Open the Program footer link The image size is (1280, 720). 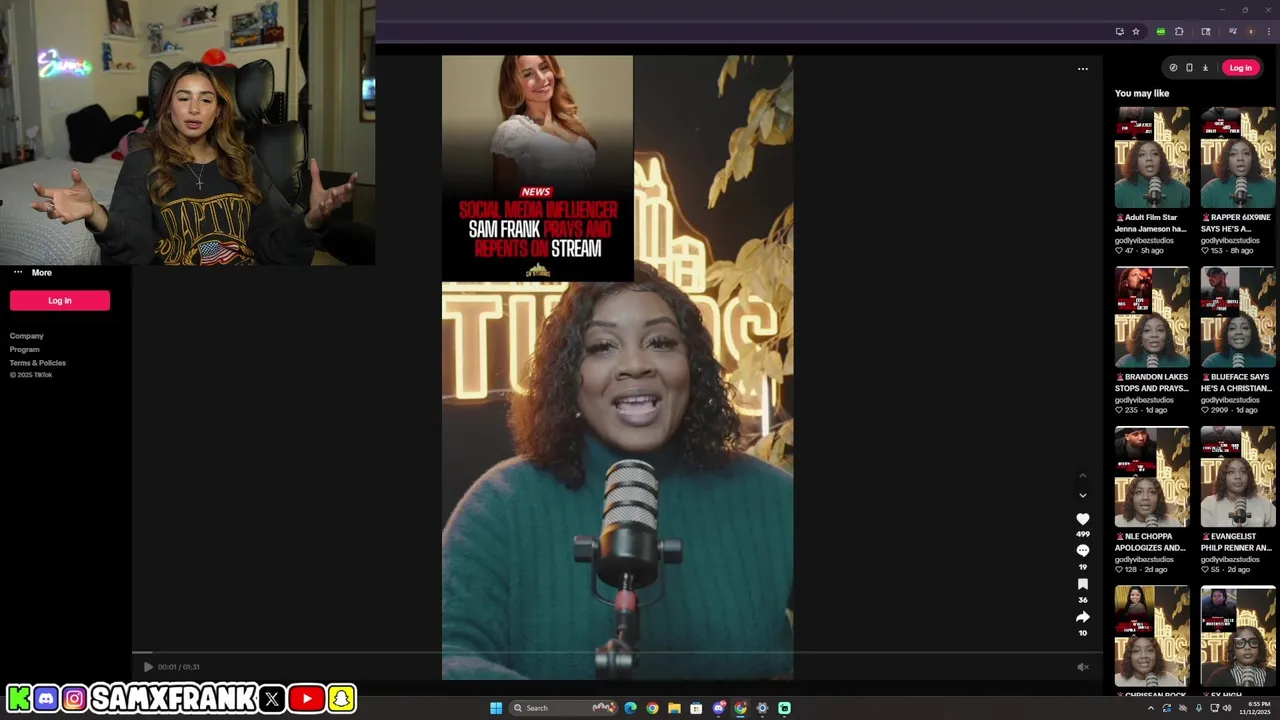click(x=25, y=349)
